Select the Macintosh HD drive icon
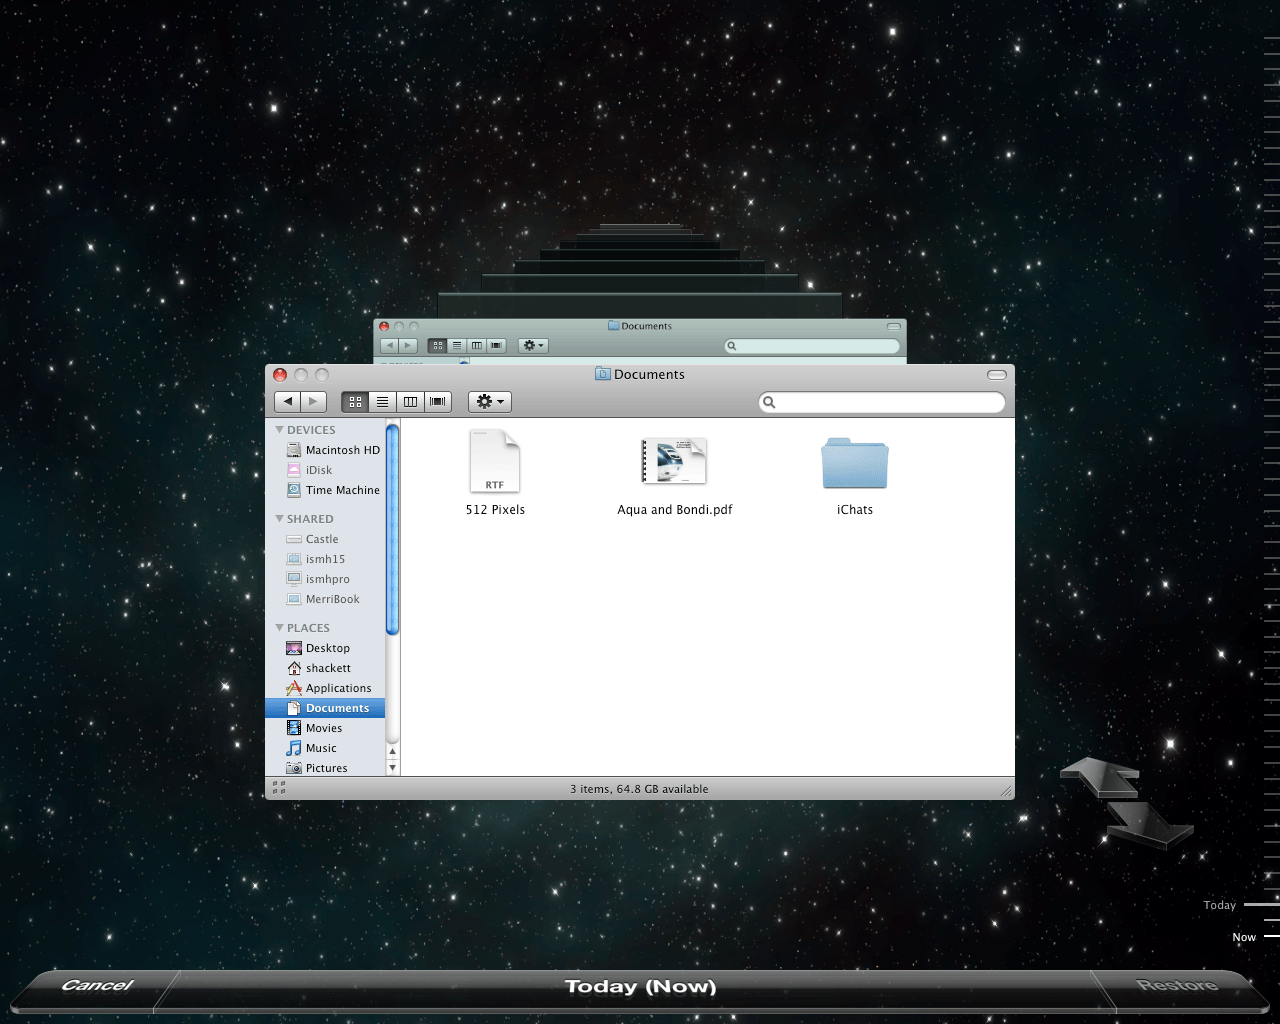This screenshot has height=1024, width=1280. [x=294, y=450]
